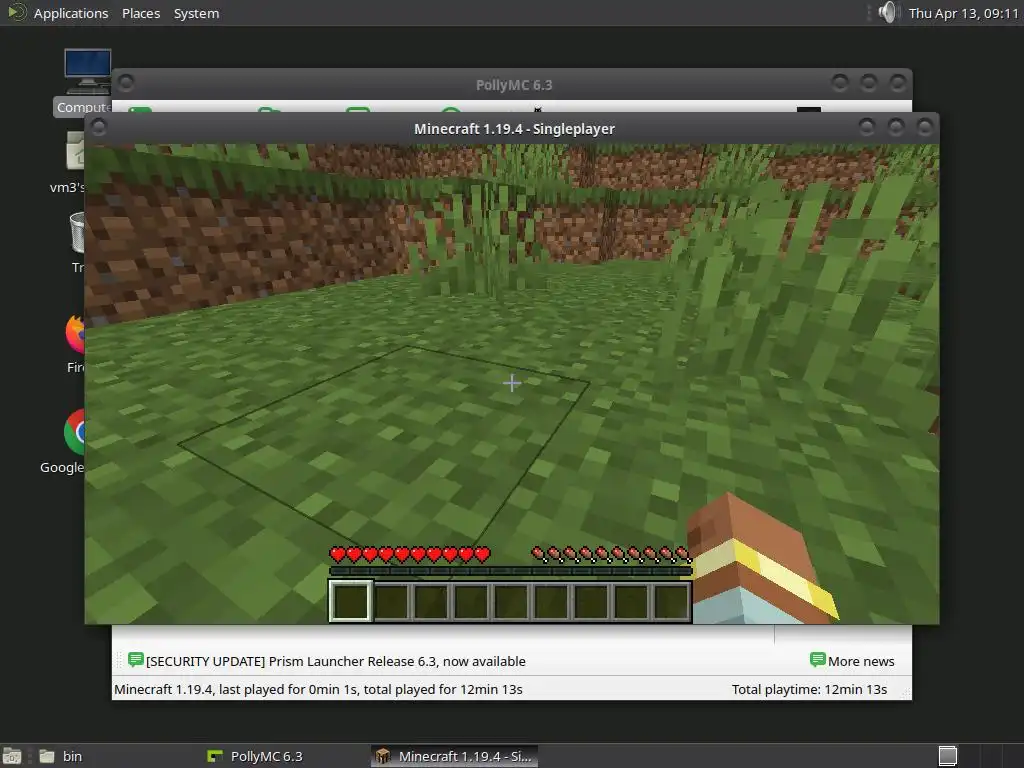The width and height of the screenshot is (1024, 768).
Task: Click 'Minecraft 1.19.4, last played' status text
Action: [x=318, y=689]
